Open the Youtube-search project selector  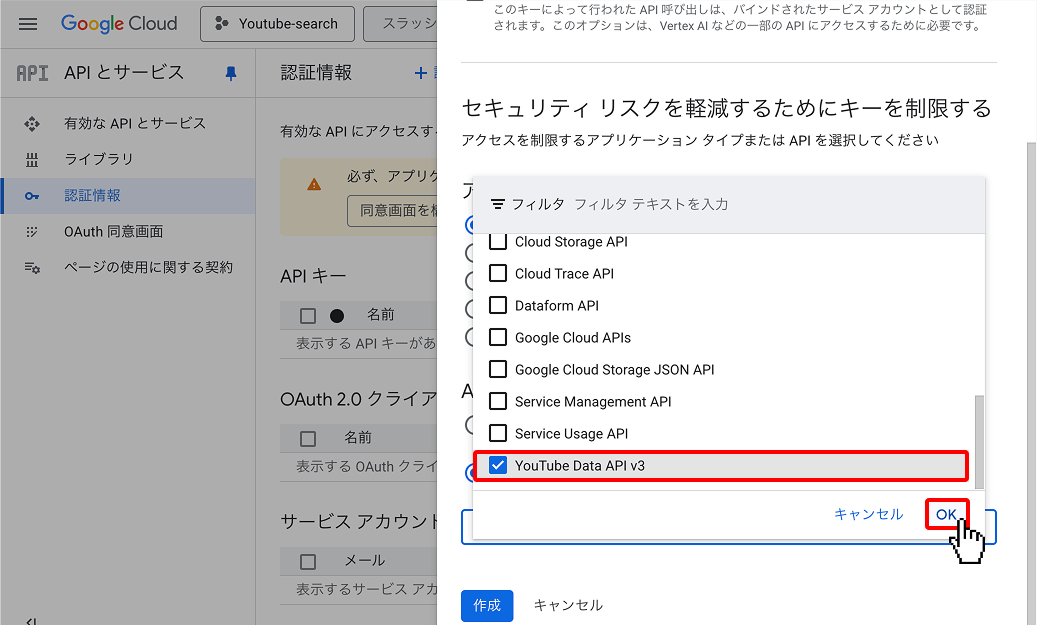(277, 24)
